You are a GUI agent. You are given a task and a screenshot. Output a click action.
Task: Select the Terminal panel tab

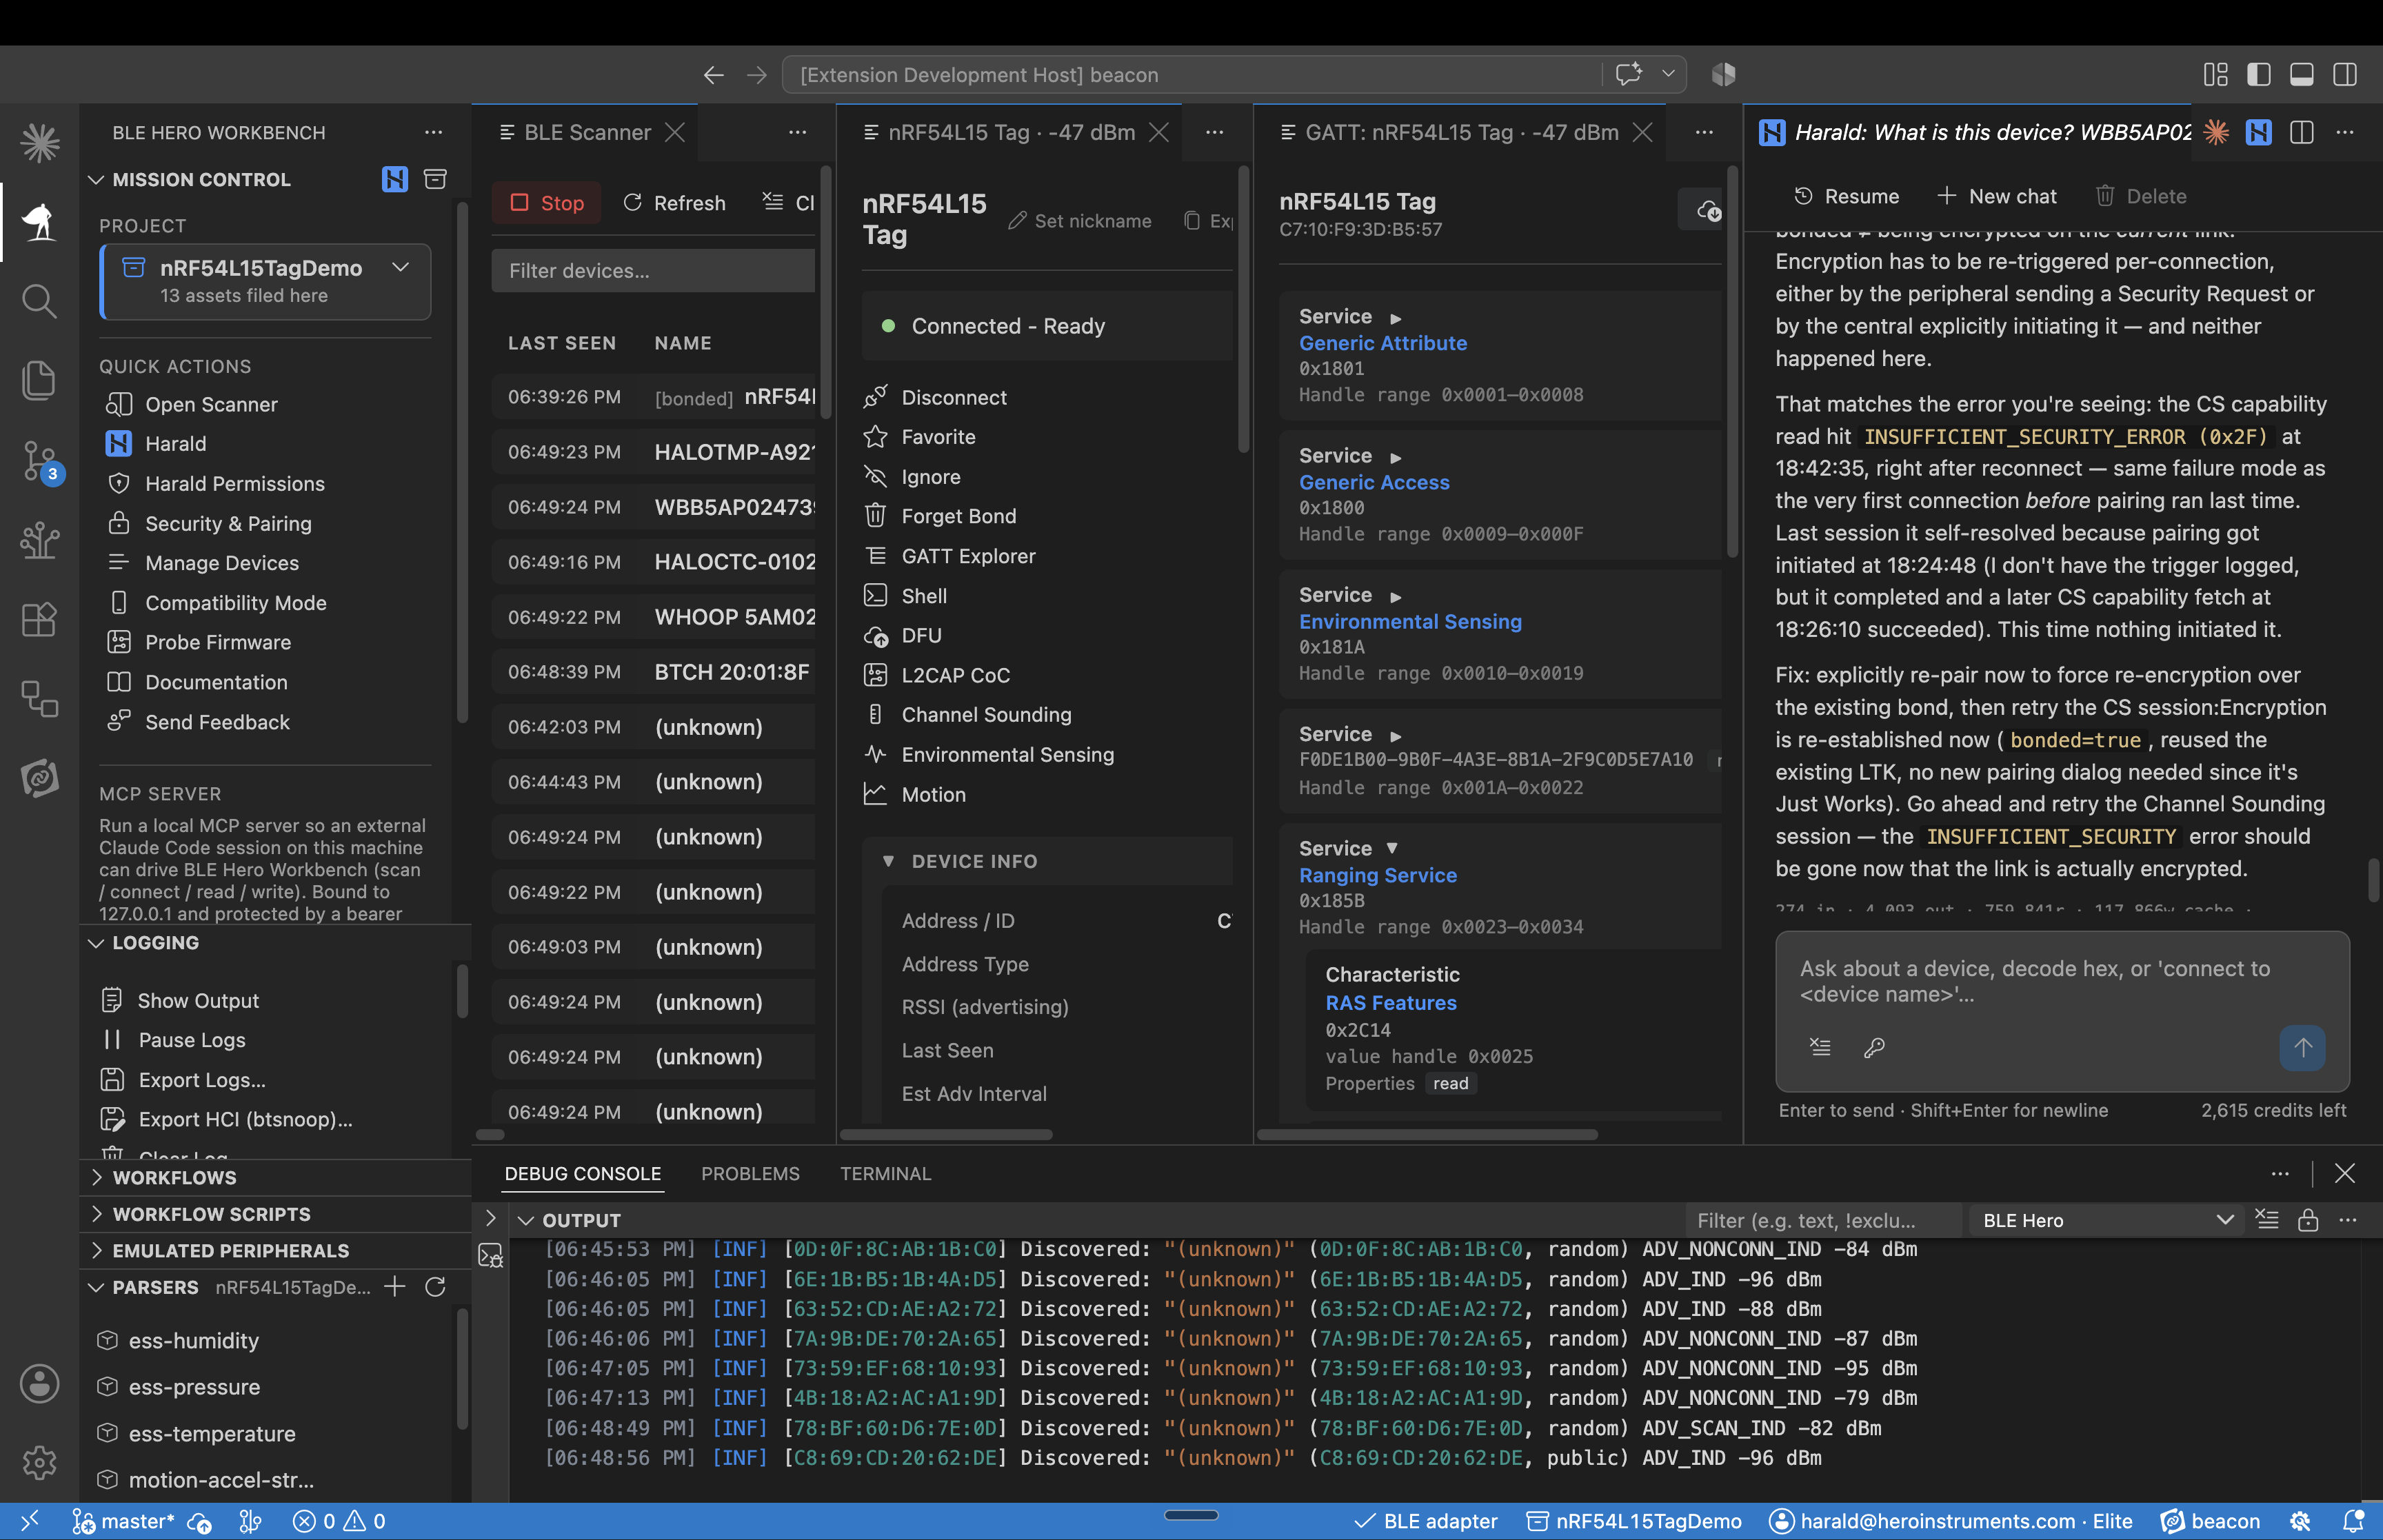(x=885, y=1173)
